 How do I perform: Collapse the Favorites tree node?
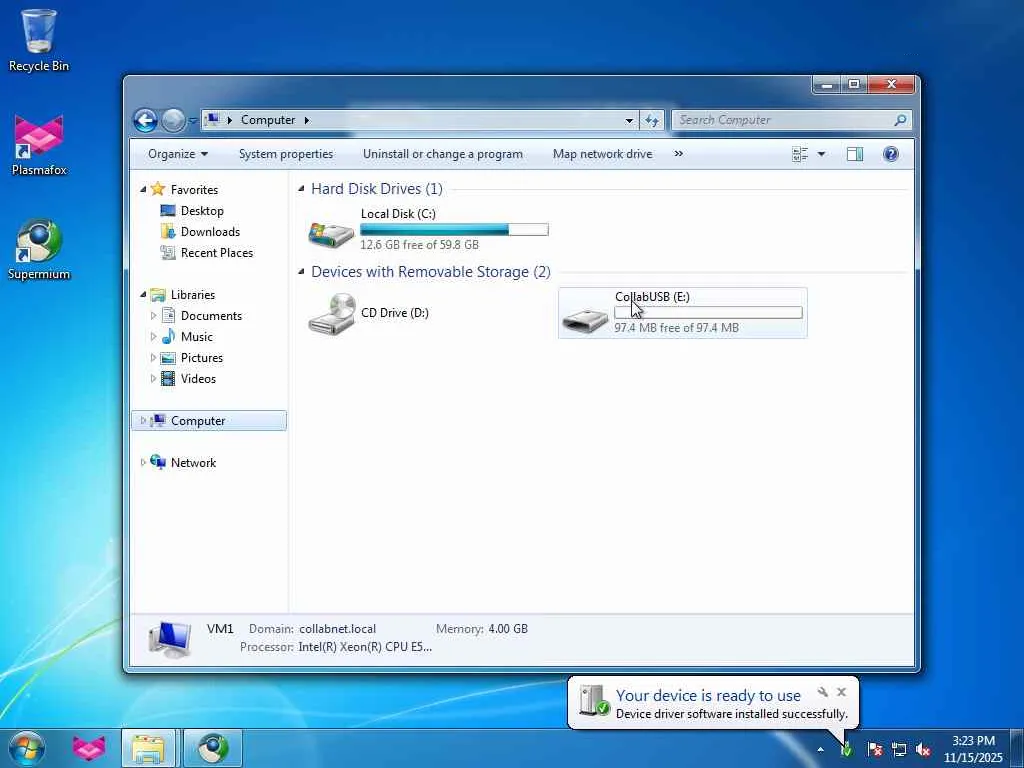tap(143, 189)
